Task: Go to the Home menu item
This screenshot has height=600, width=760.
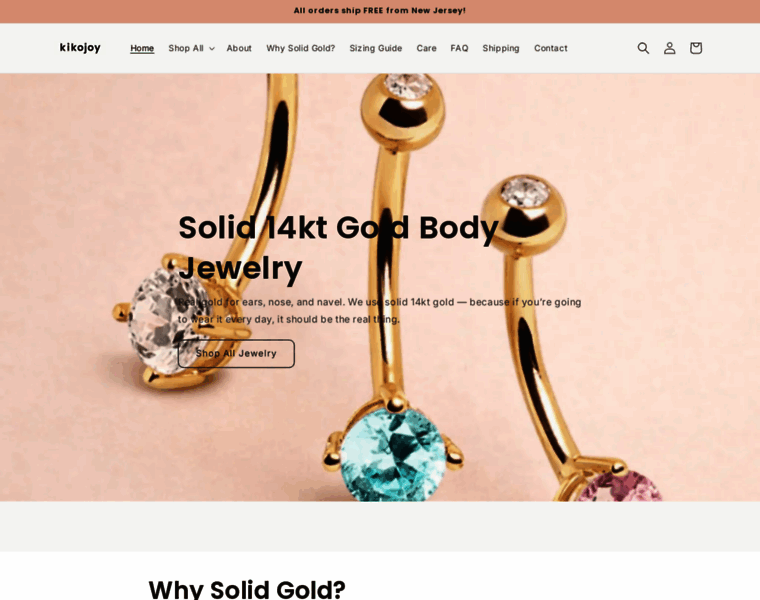Action: 142,48
